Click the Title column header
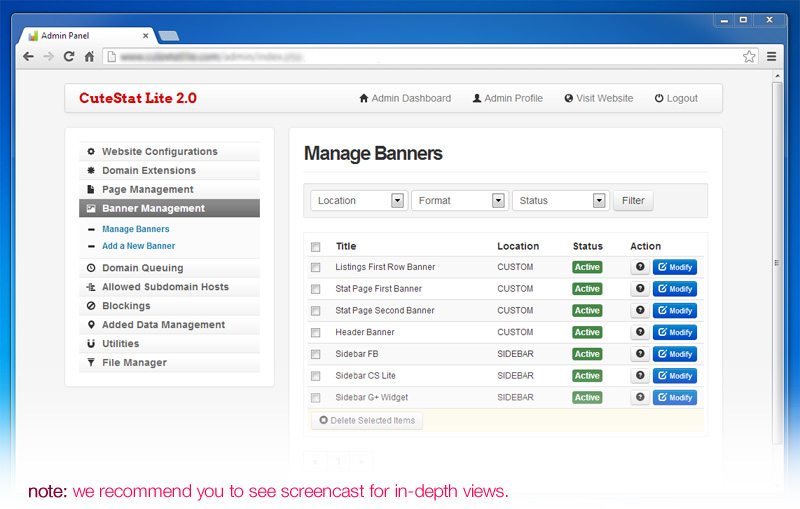The width and height of the screenshot is (800, 509). point(346,246)
